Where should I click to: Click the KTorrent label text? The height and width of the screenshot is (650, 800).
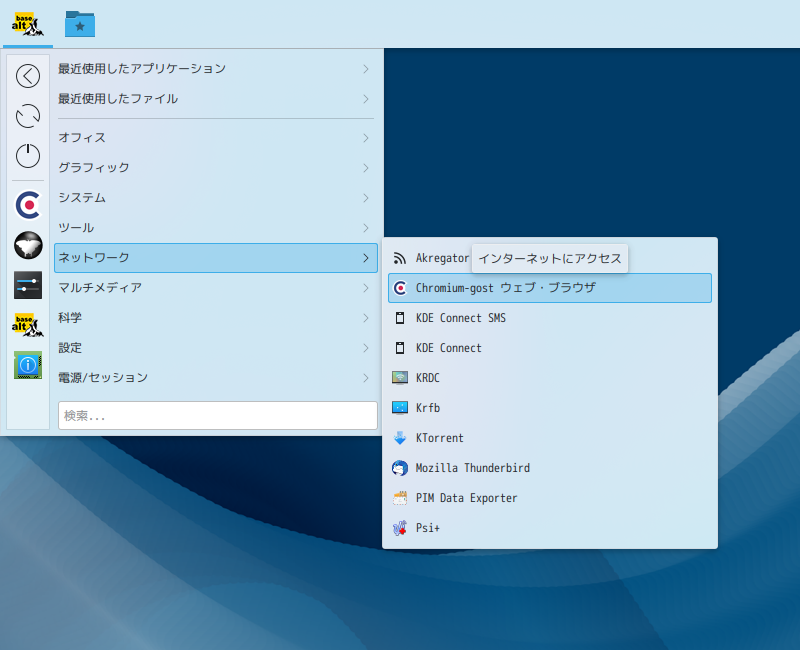440,438
